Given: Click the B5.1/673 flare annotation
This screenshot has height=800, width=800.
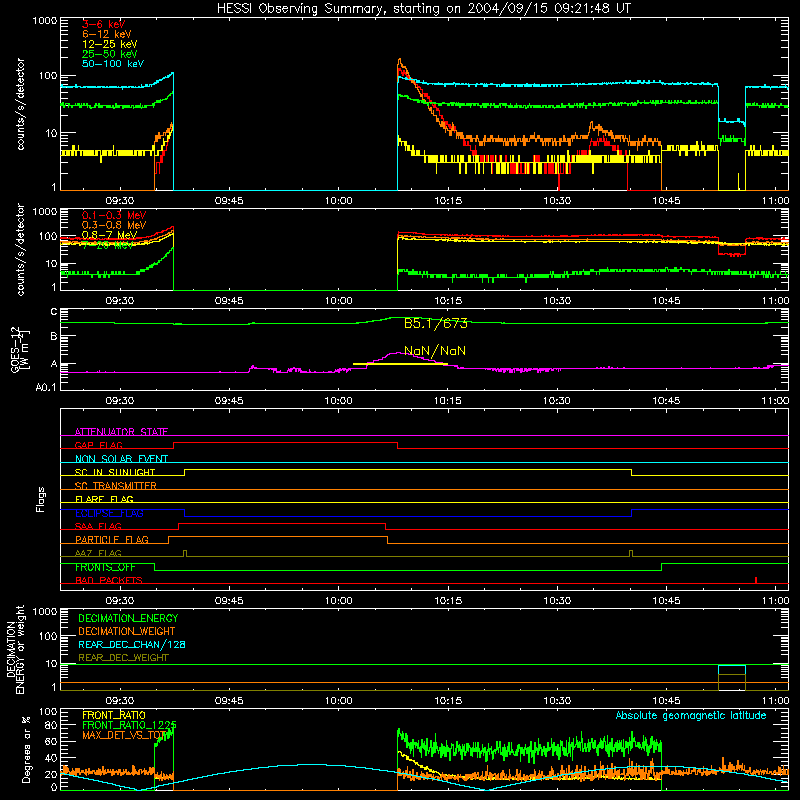Looking at the screenshot, I should click(x=436, y=323).
